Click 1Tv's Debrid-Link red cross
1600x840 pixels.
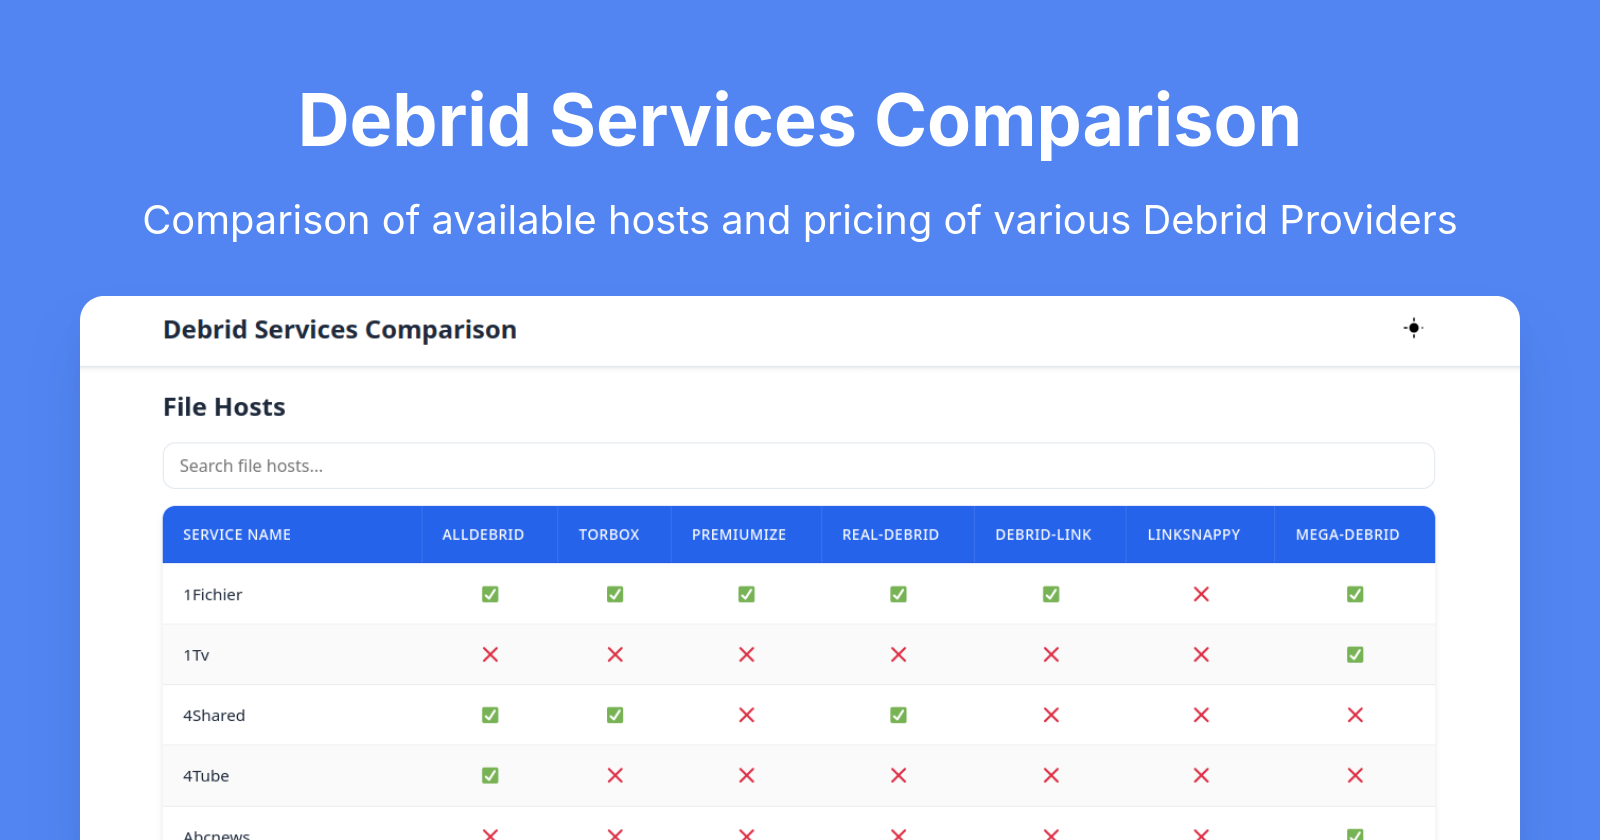click(x=1051, y=654)
